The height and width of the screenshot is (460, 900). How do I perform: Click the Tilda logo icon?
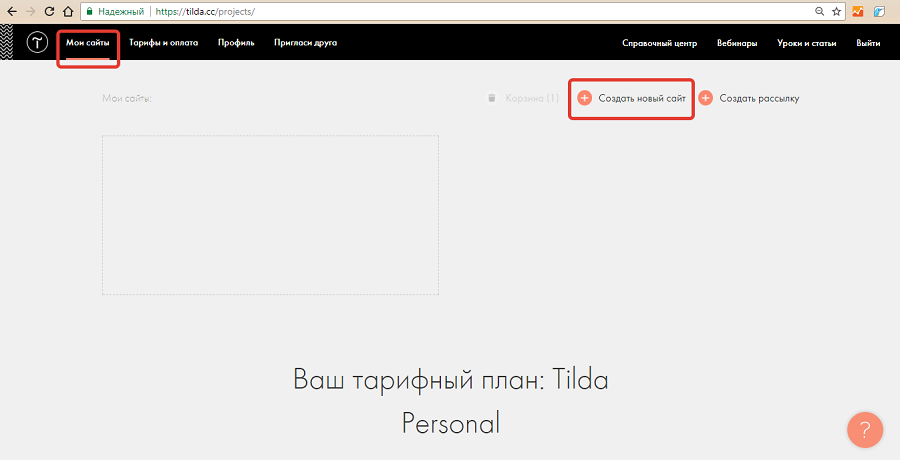pos(37,42)
